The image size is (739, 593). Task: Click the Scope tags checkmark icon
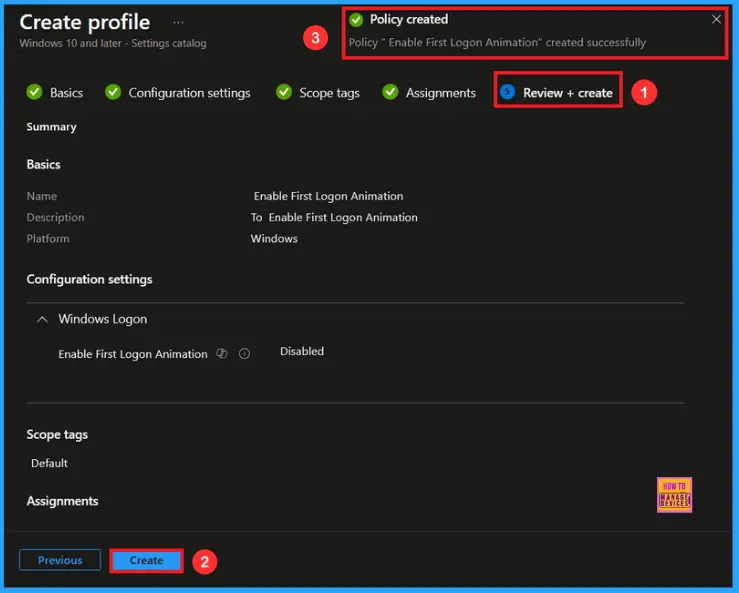click(284, 92)
